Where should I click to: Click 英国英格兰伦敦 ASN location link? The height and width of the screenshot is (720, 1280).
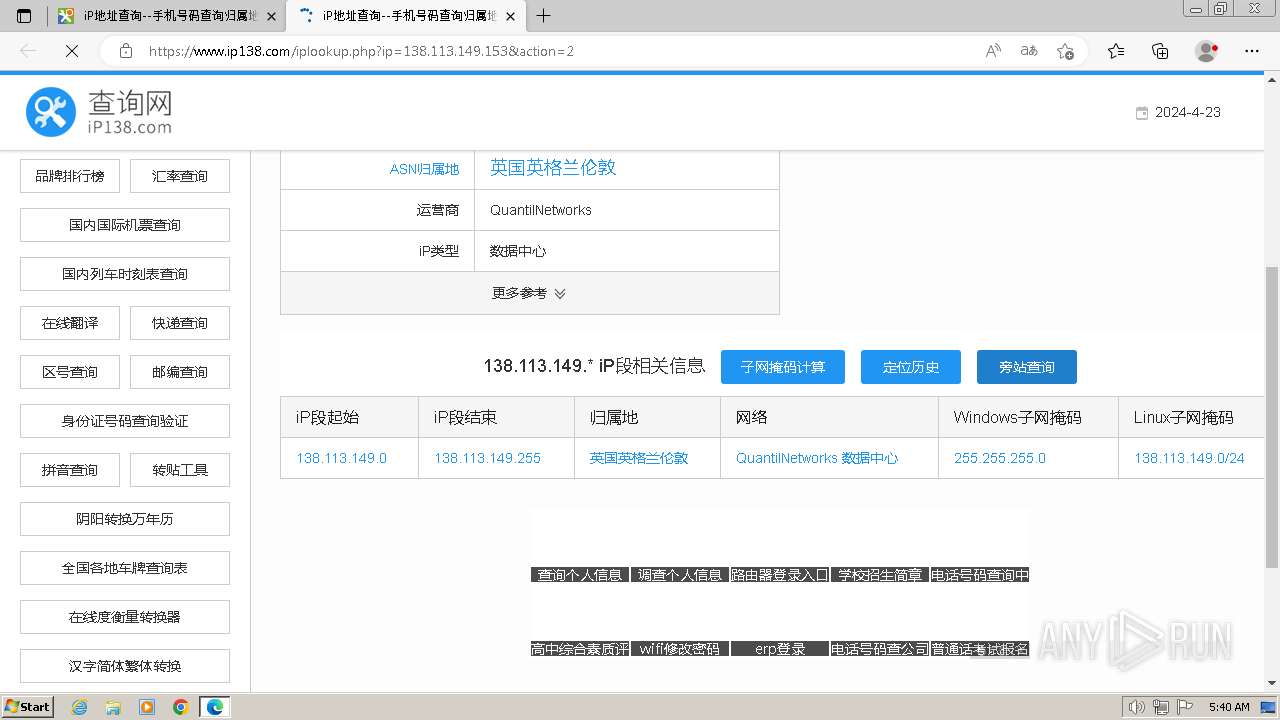(x=553, y=168)
